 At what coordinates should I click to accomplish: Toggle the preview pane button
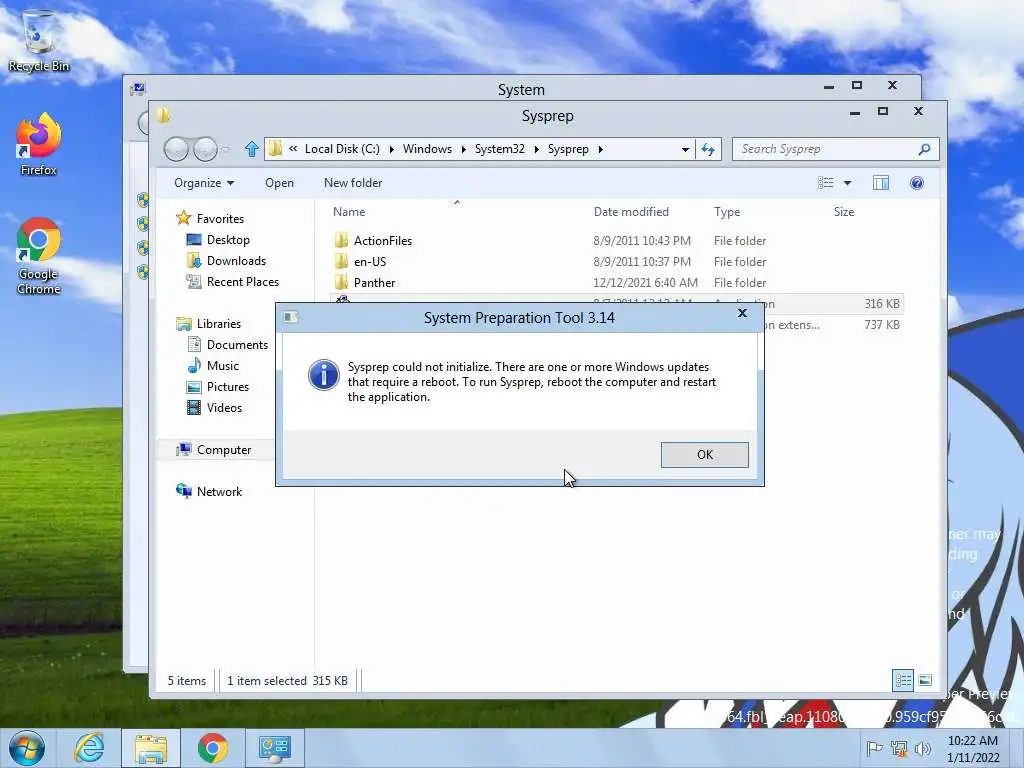[x=881, y=183]
